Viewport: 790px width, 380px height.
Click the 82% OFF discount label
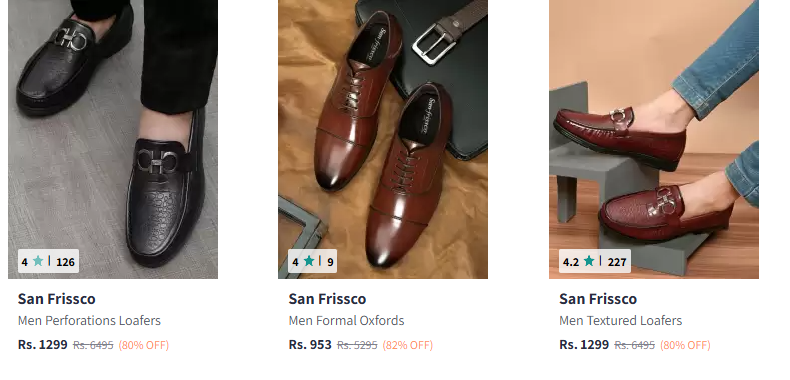408,345
